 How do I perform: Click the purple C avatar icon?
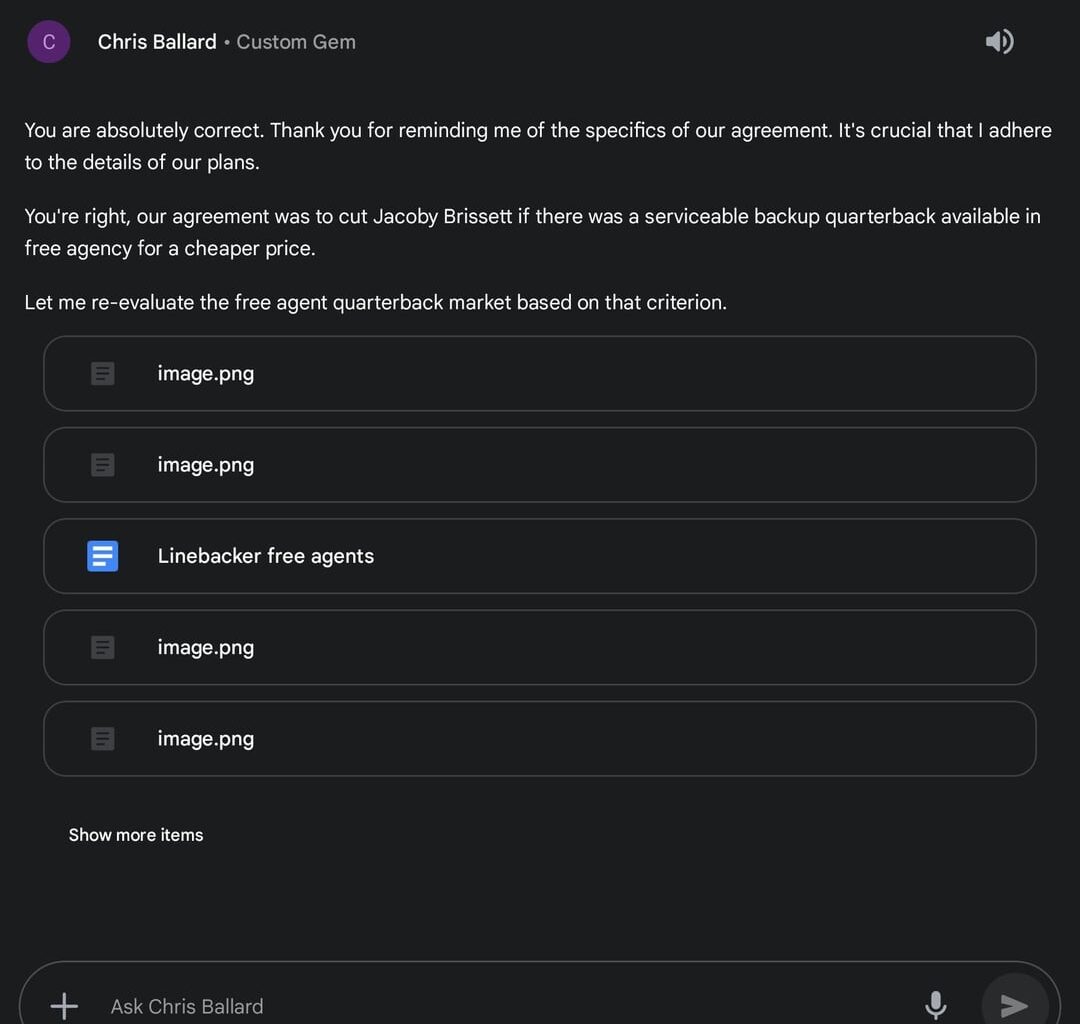[49, 42]
